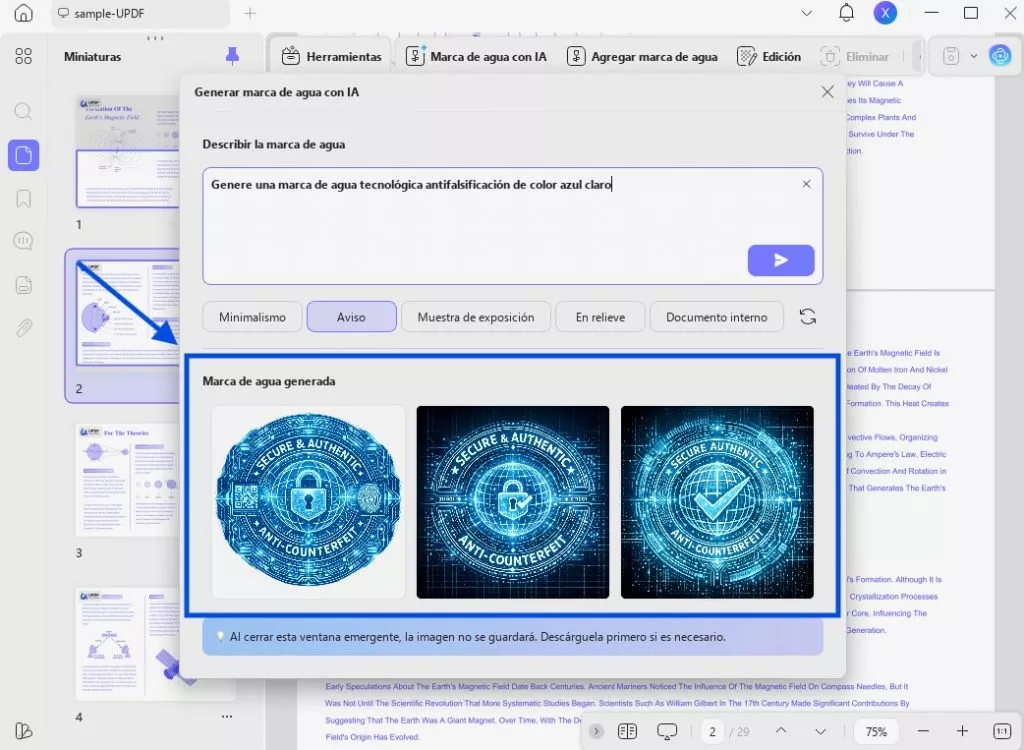Pin the Miniaturas panel
This screenshot has height=750, width=1024.
[x=232, y=56]
